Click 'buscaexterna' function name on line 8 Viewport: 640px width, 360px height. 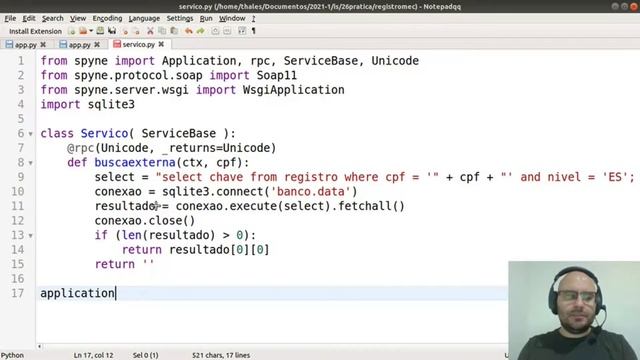[135, 162]
